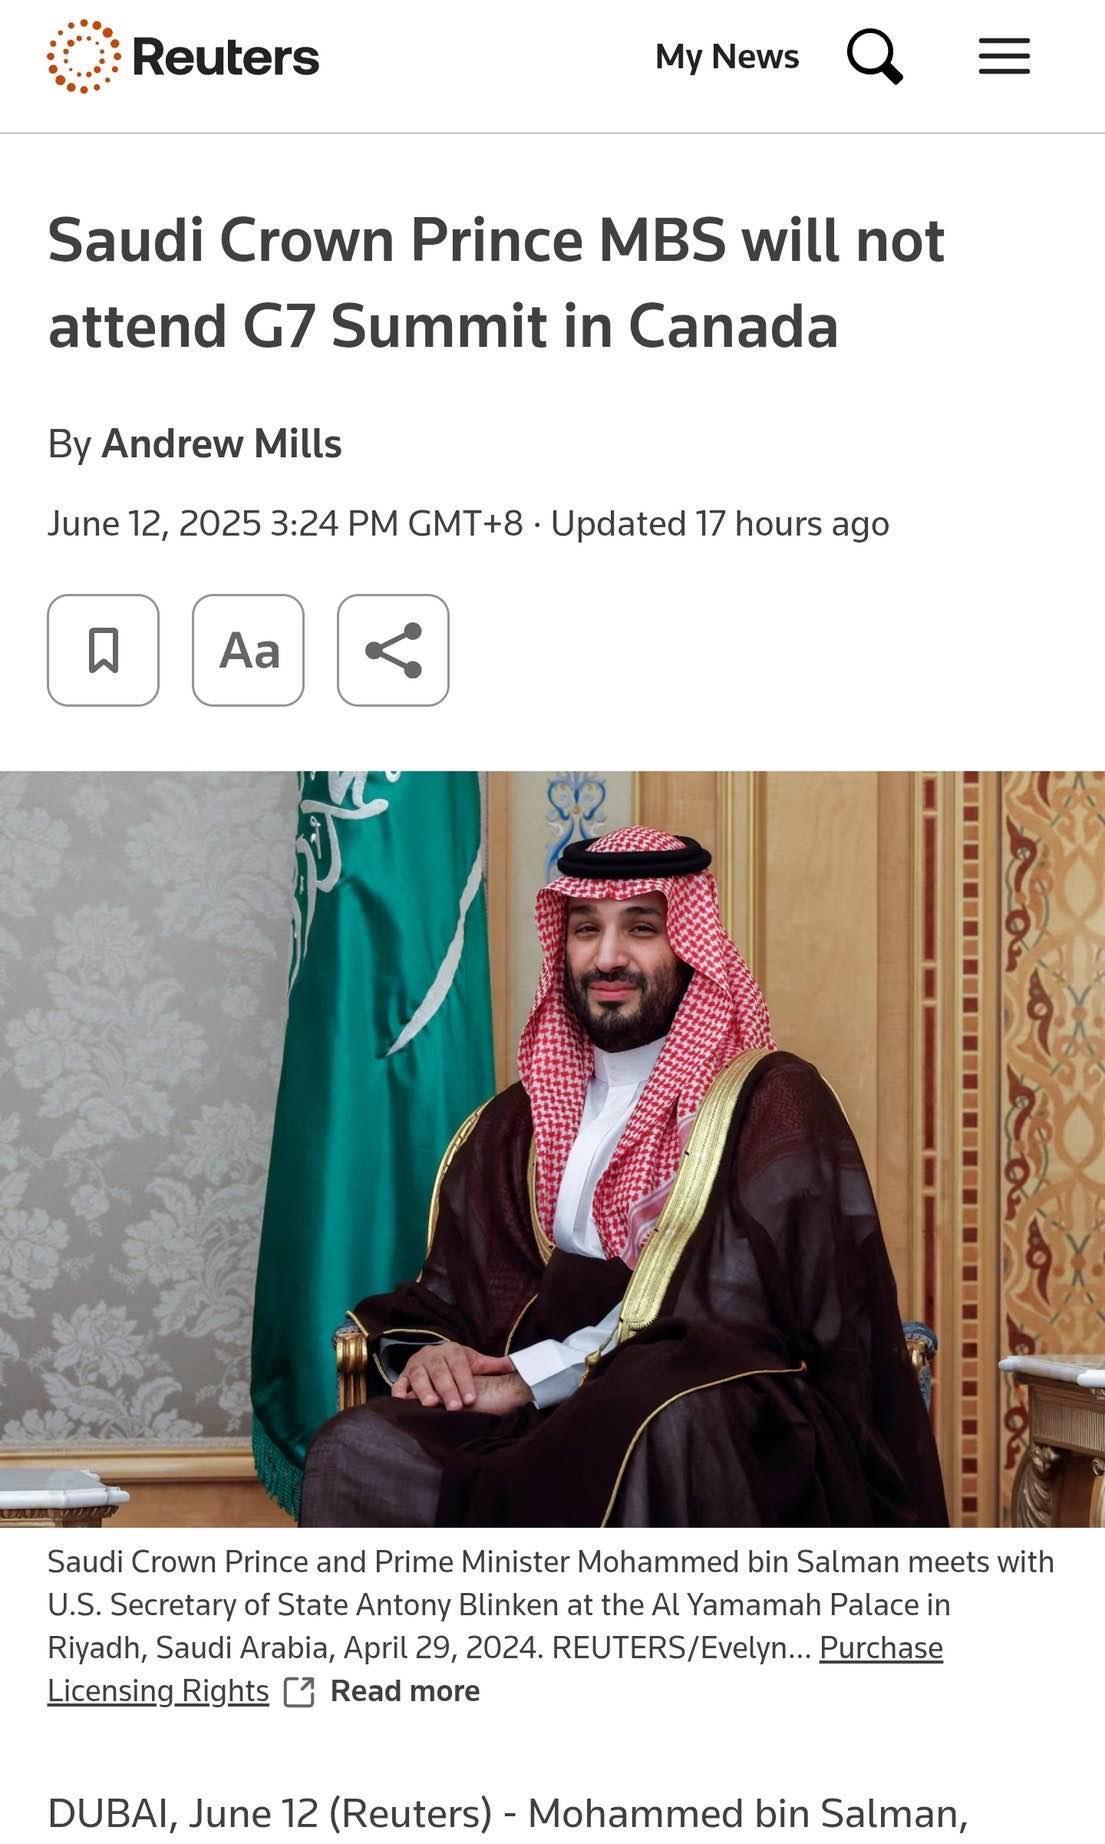
Task: Click the June 12, 2025 timestamp
Action: (x=285, y=523)
